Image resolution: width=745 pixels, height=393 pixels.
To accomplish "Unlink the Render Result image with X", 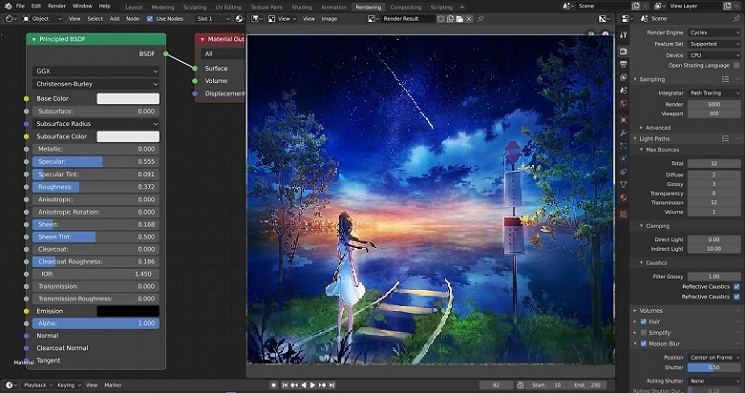I will pyautogui.click(x=469, y=19).
